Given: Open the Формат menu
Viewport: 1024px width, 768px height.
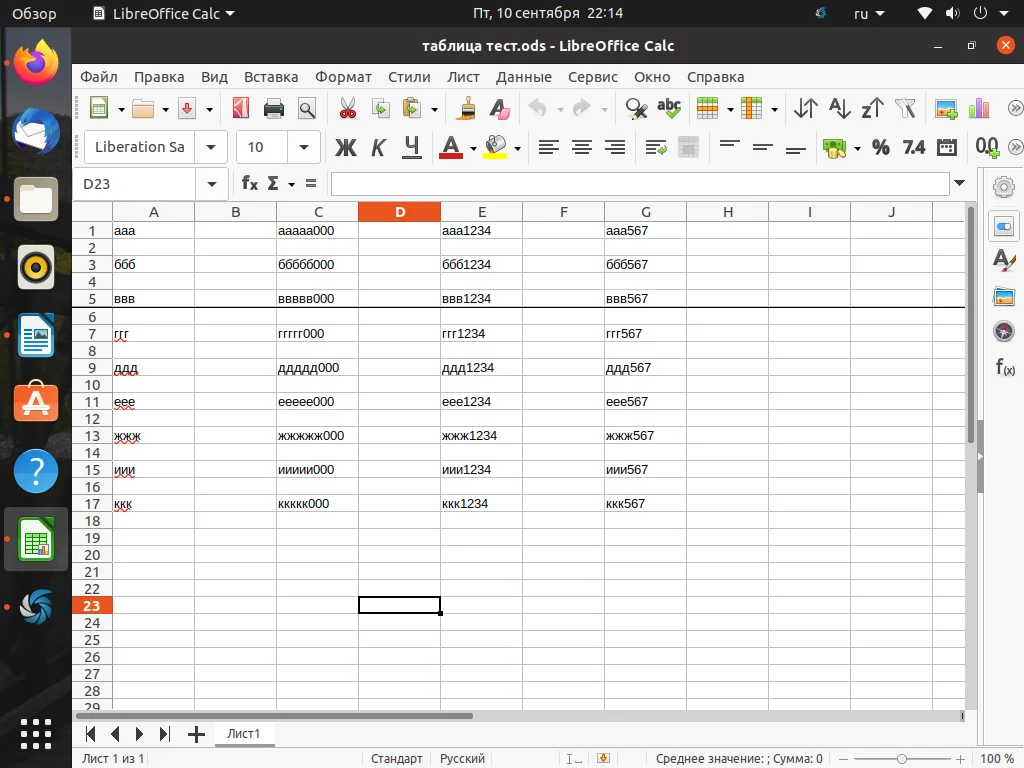Looking at the screenshot, I should [x=343, y=77].
